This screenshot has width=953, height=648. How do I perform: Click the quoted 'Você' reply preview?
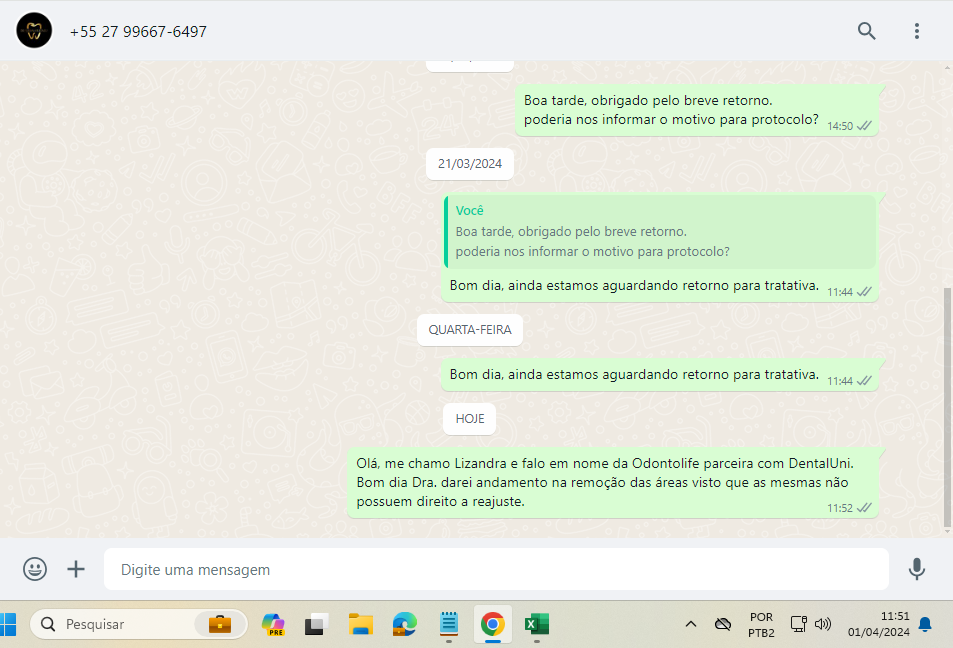pyautogui.click(x=660, y=232)
